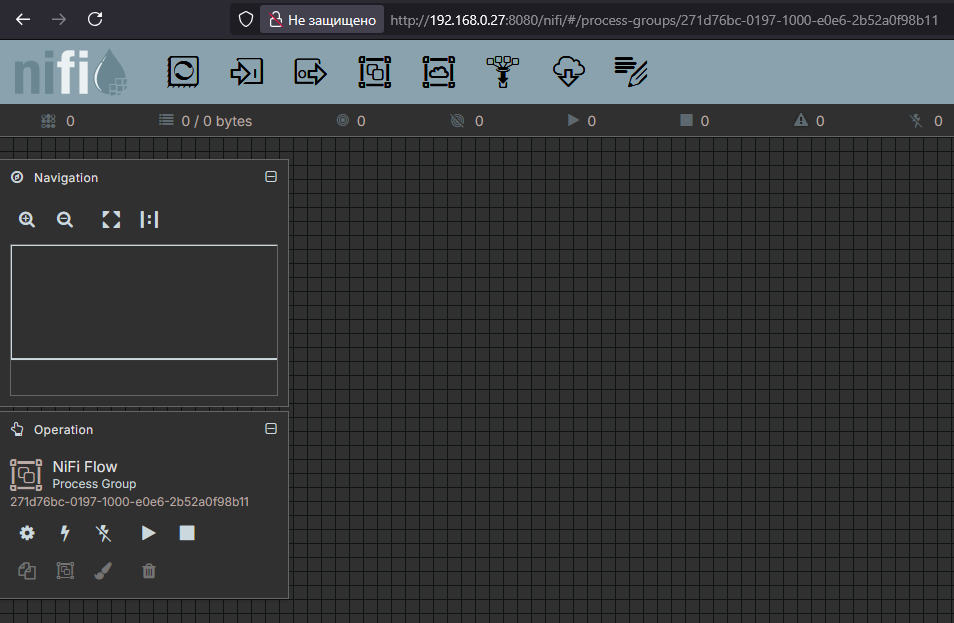Select the Label tool
Viewport: 954px width, 623px height.
(x=630, y=71)
